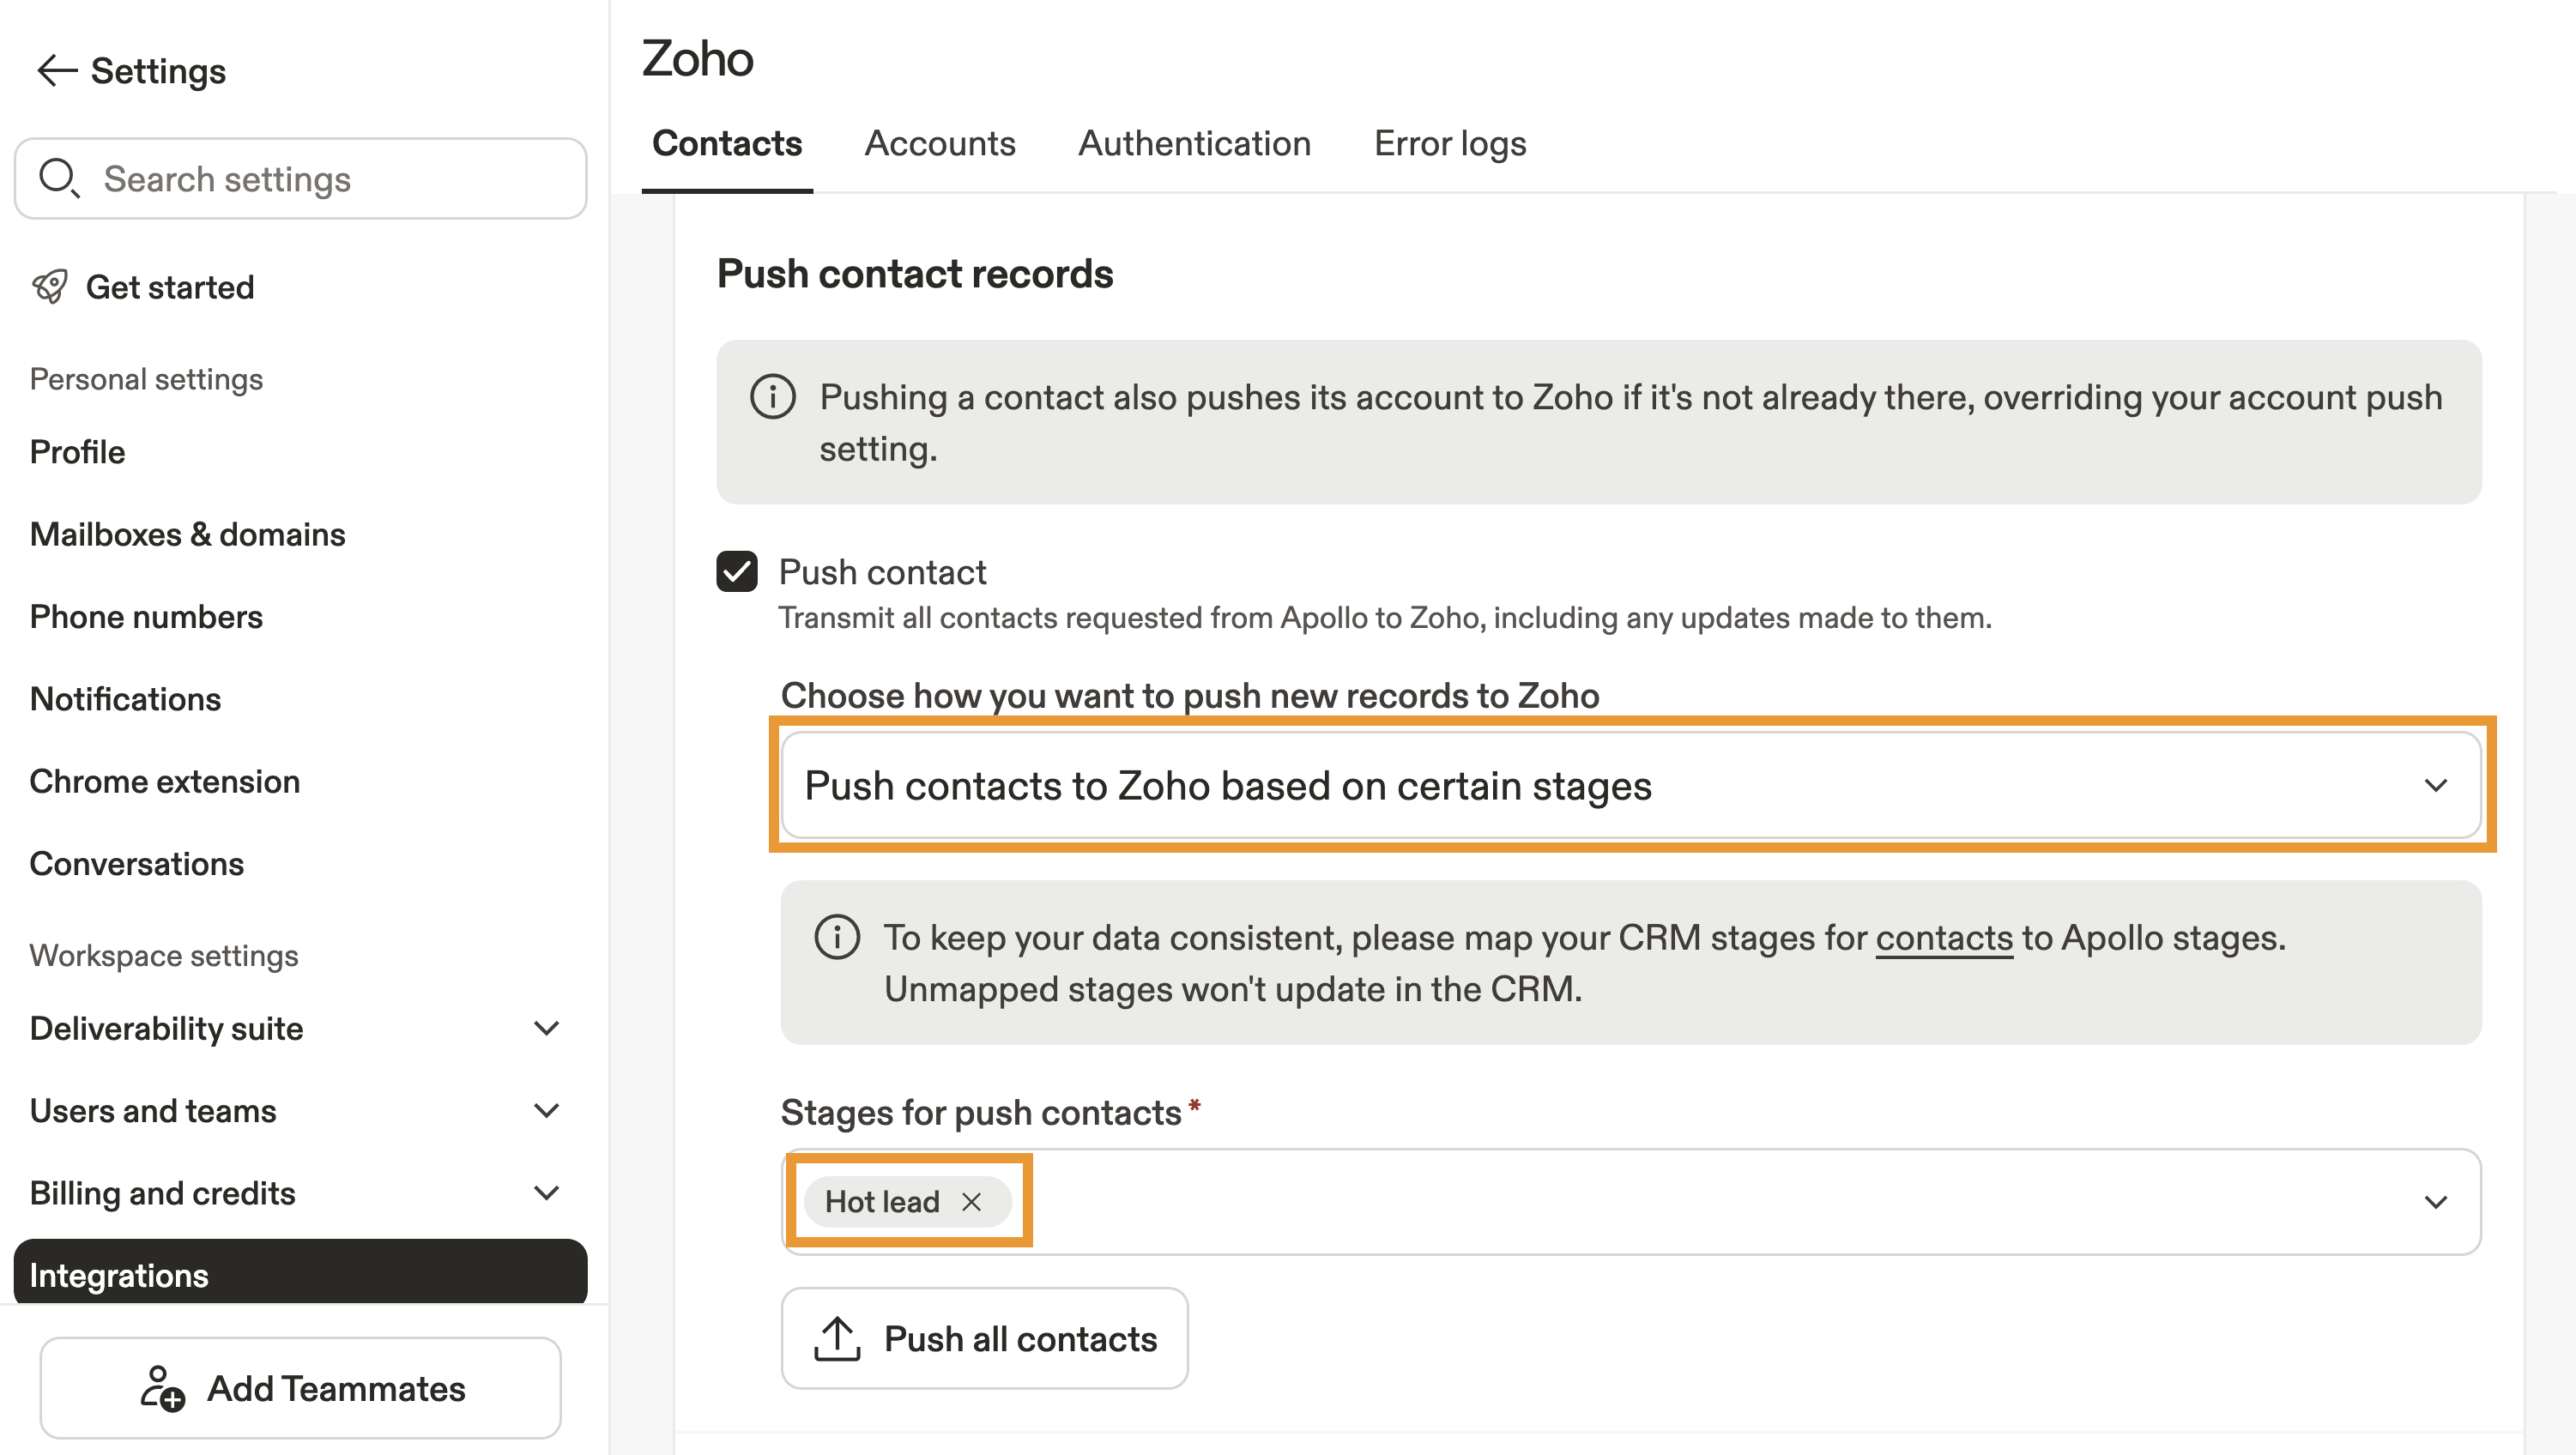Click the add-person icon on Add Teammates

[x=162, y=1388]
